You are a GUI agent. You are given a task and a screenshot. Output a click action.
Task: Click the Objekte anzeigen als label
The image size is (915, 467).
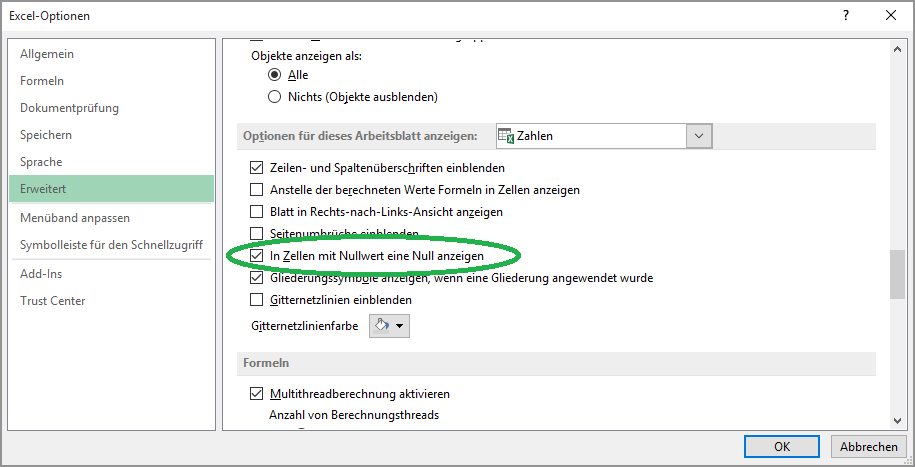point(306,57)
